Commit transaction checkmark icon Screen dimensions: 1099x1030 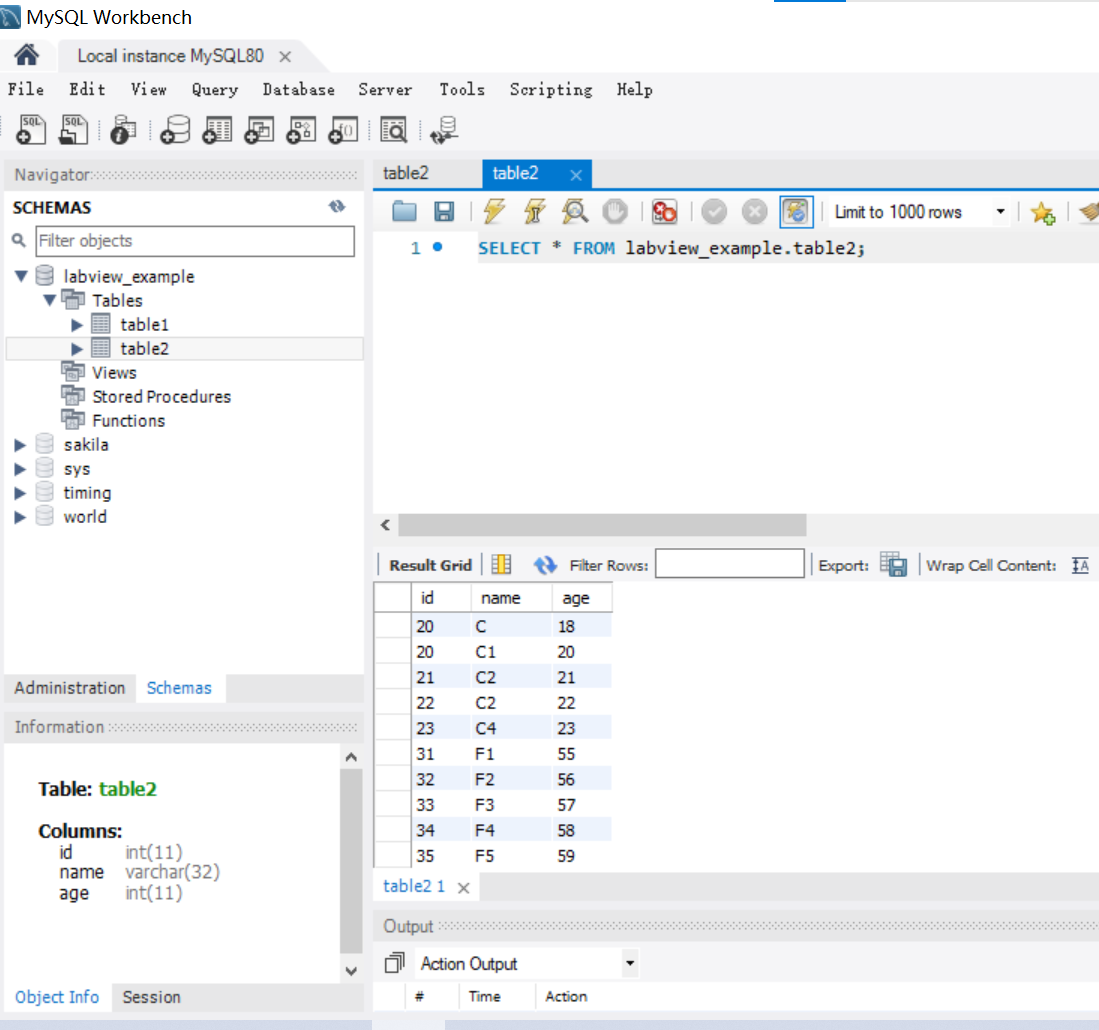(x=714, y=212)
